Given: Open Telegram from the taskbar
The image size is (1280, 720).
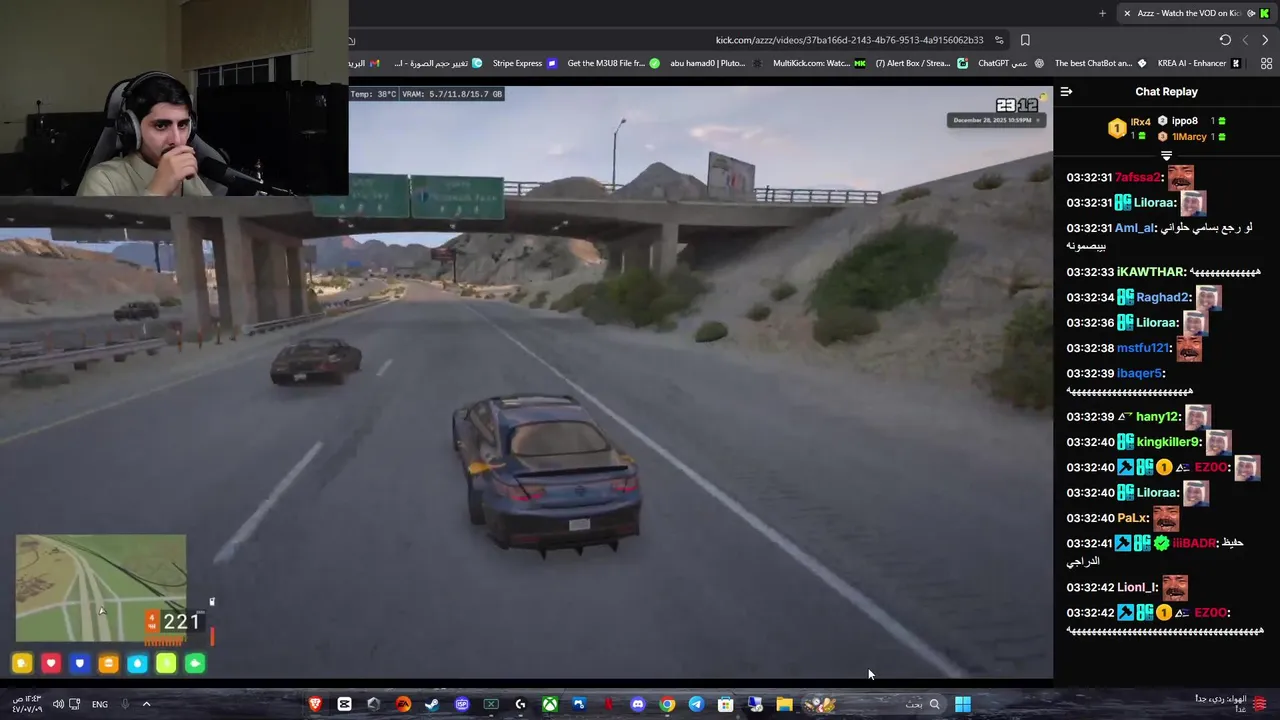Looking at the screenshot, I should click(696, 704).
